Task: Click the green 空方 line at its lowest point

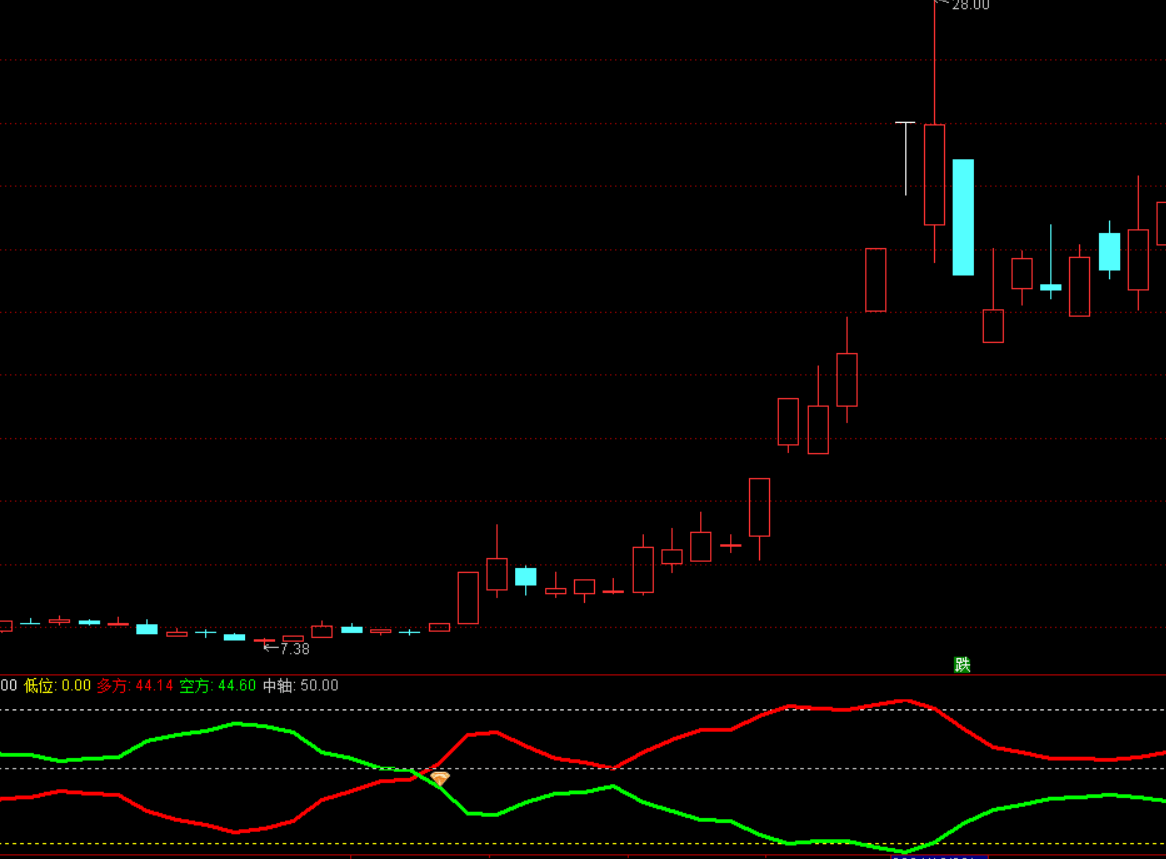Action: point(905,851)
